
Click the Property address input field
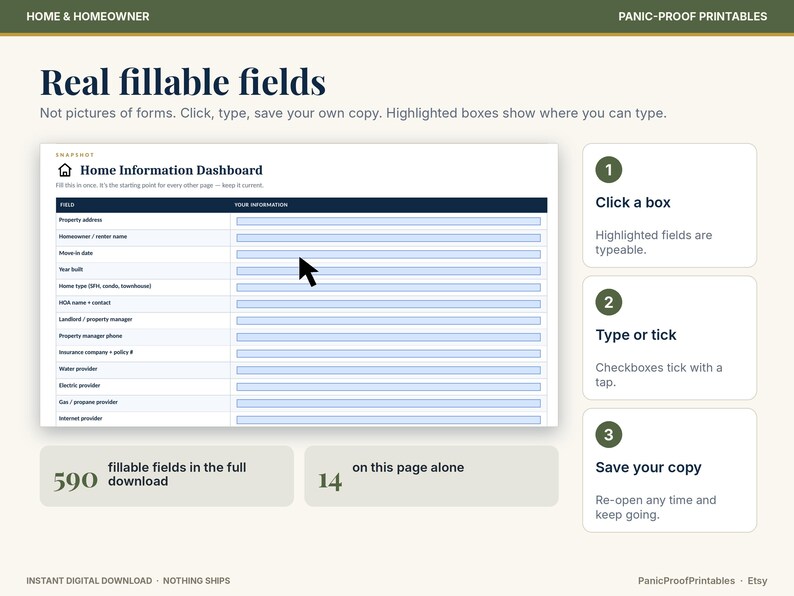[388, 221]
